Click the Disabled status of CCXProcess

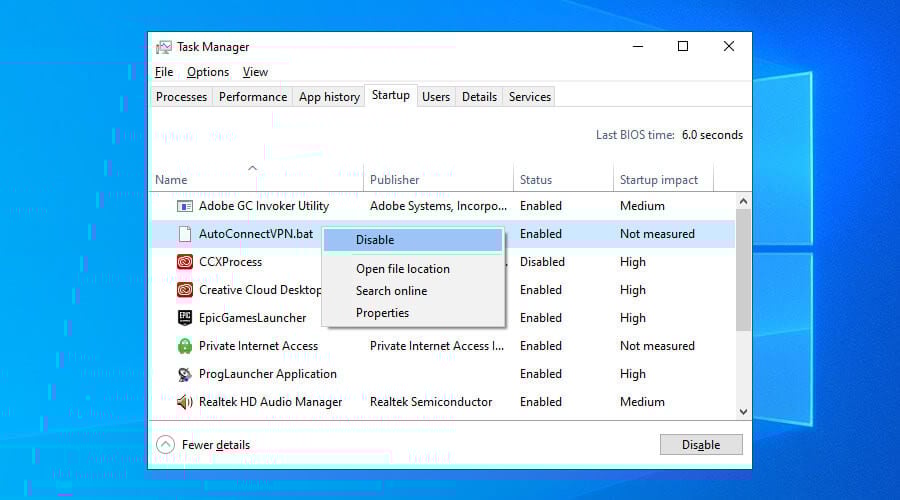[542, 262]
